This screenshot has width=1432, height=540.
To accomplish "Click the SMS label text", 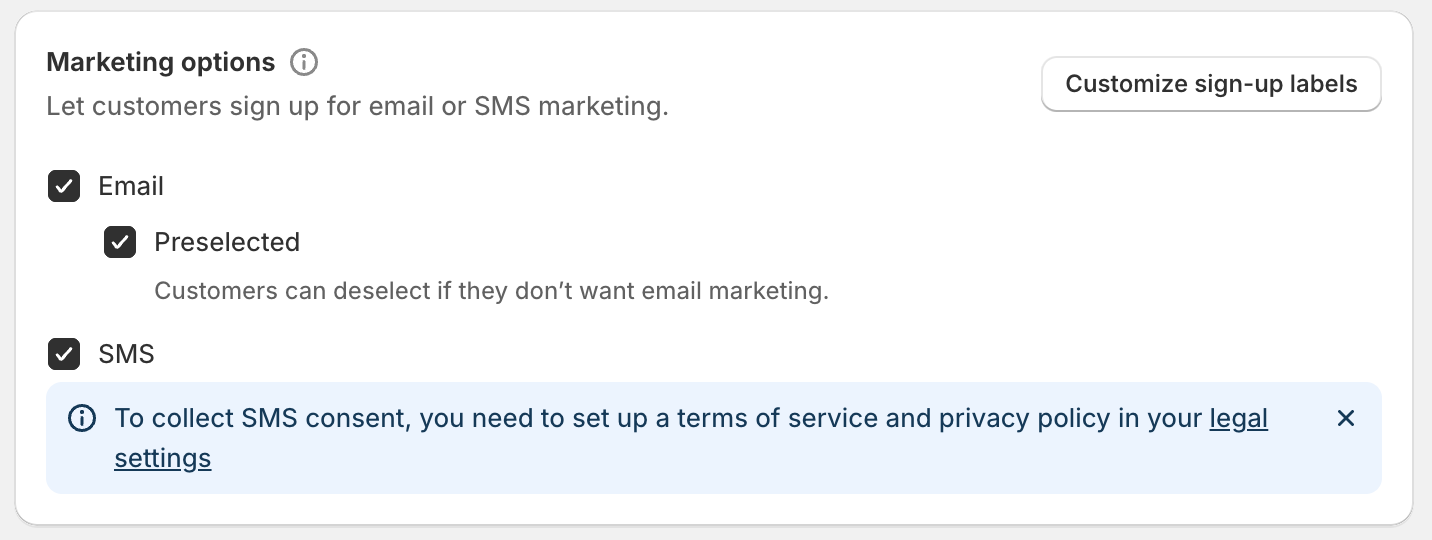I will coord(126,354).
